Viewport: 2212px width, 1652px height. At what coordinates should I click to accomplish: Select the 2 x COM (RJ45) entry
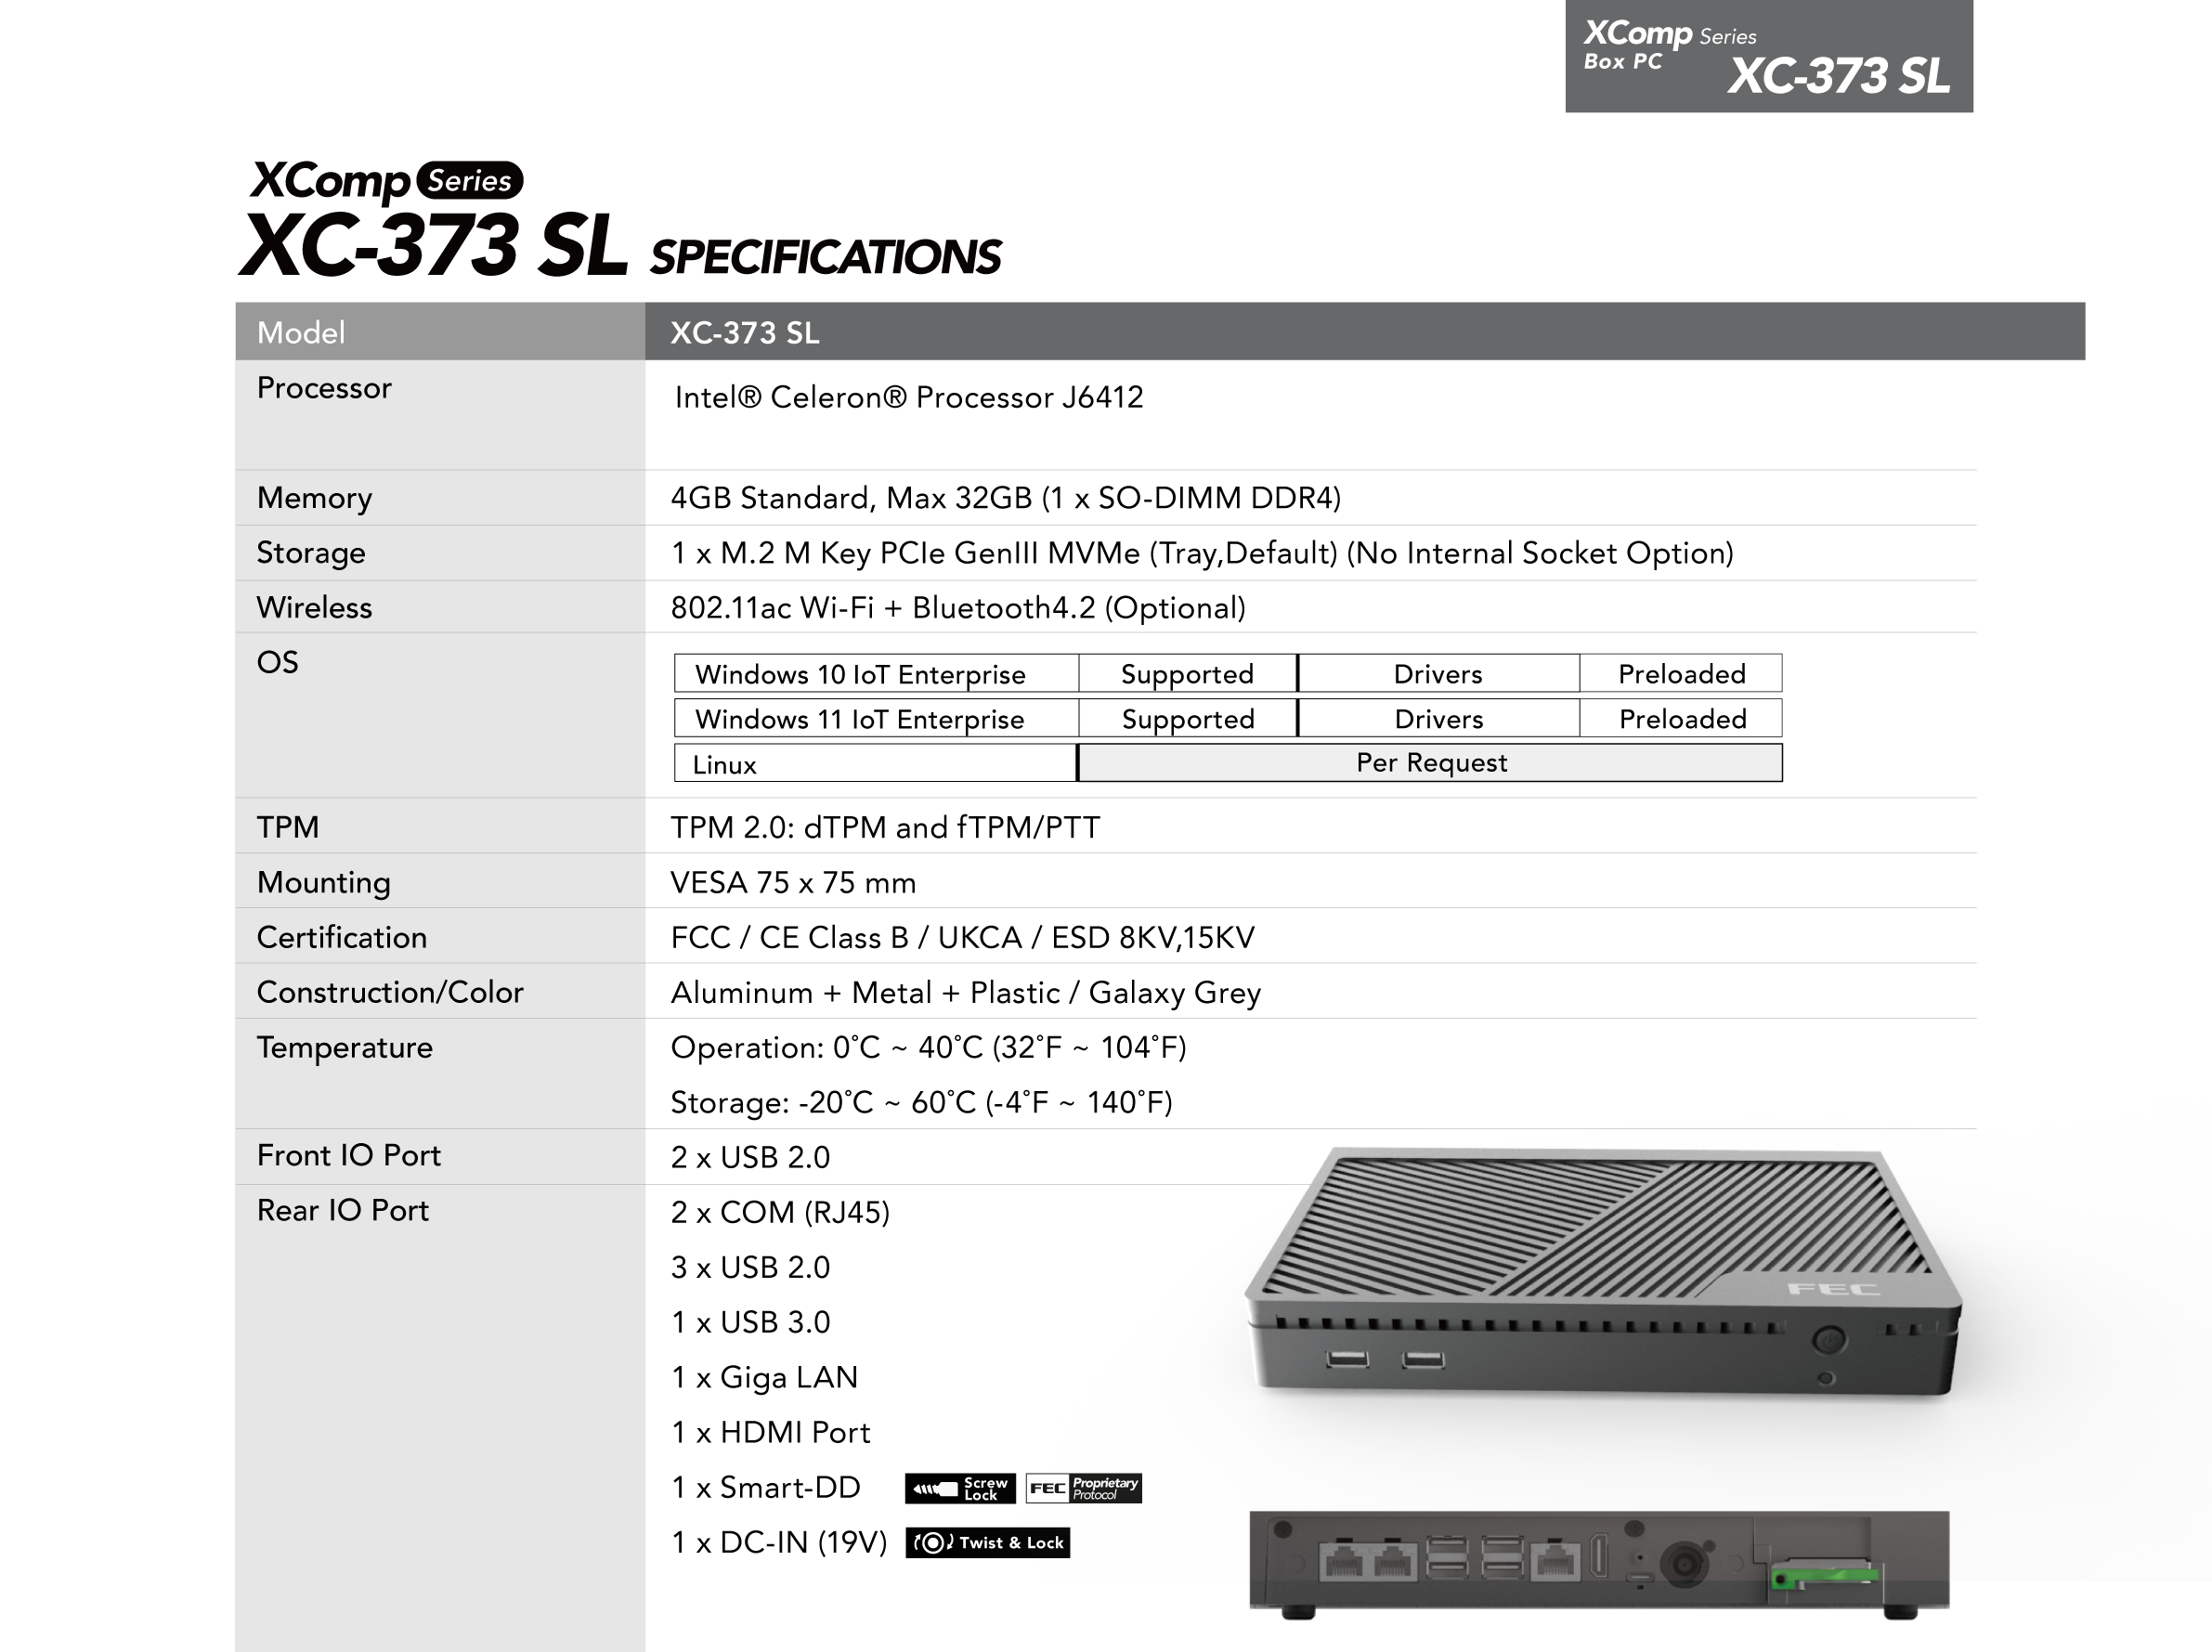point(780,1213)
